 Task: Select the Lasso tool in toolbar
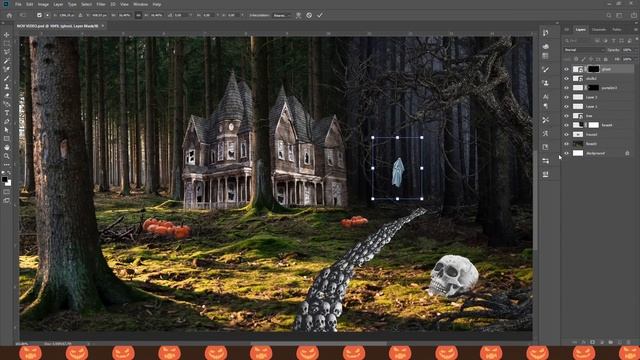tap(7, 52)
